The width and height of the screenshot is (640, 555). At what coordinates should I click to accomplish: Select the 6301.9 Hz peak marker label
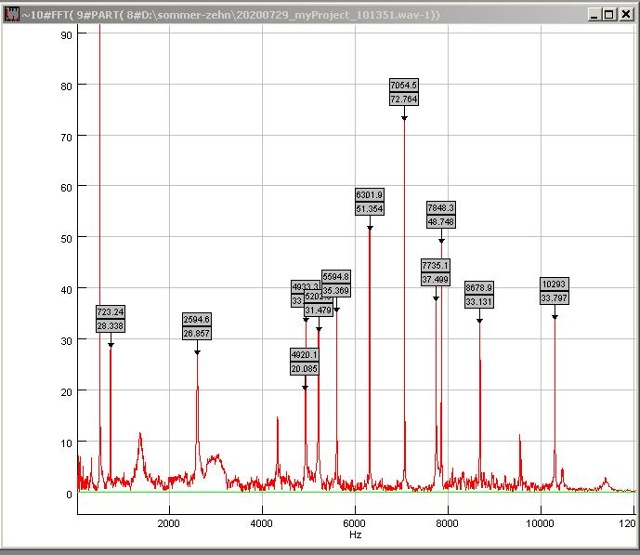[369, 202]
